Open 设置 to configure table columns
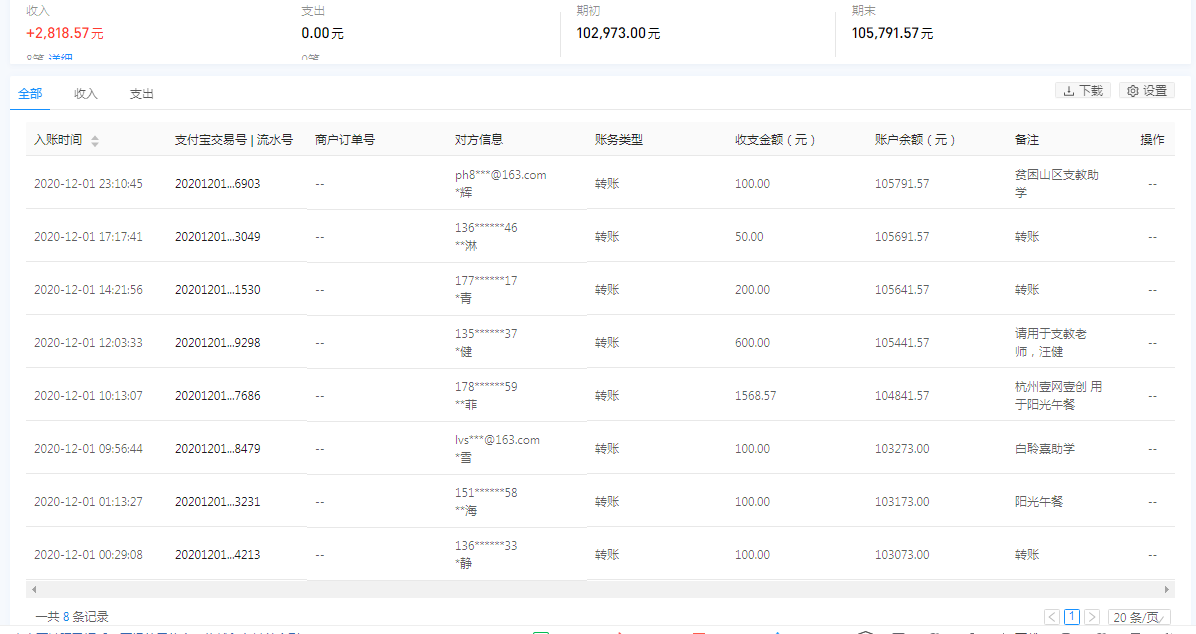1196x634 pixels. click(x=1146, y=89)
